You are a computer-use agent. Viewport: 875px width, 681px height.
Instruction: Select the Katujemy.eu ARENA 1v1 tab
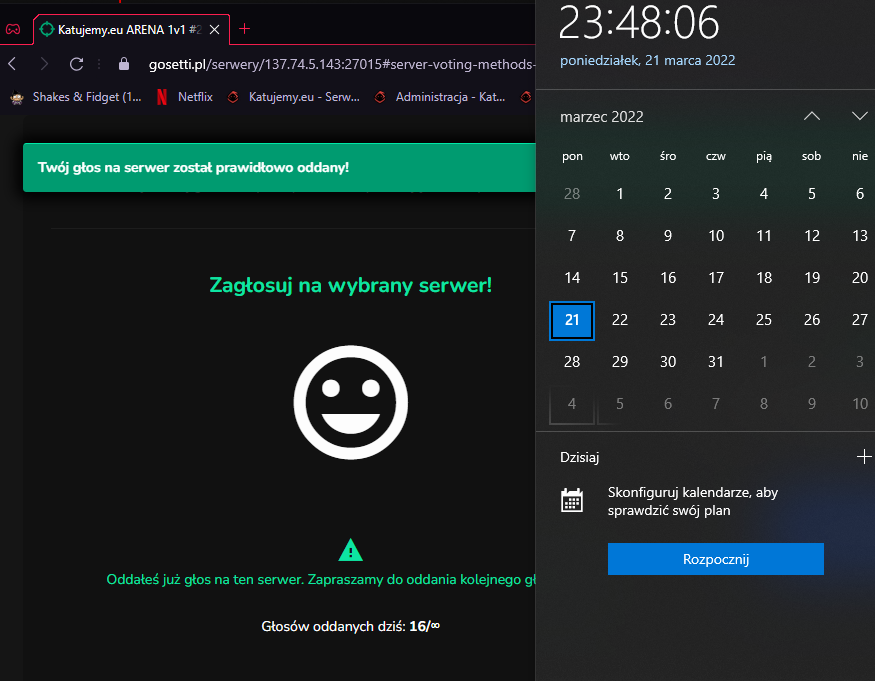point(132,30)
